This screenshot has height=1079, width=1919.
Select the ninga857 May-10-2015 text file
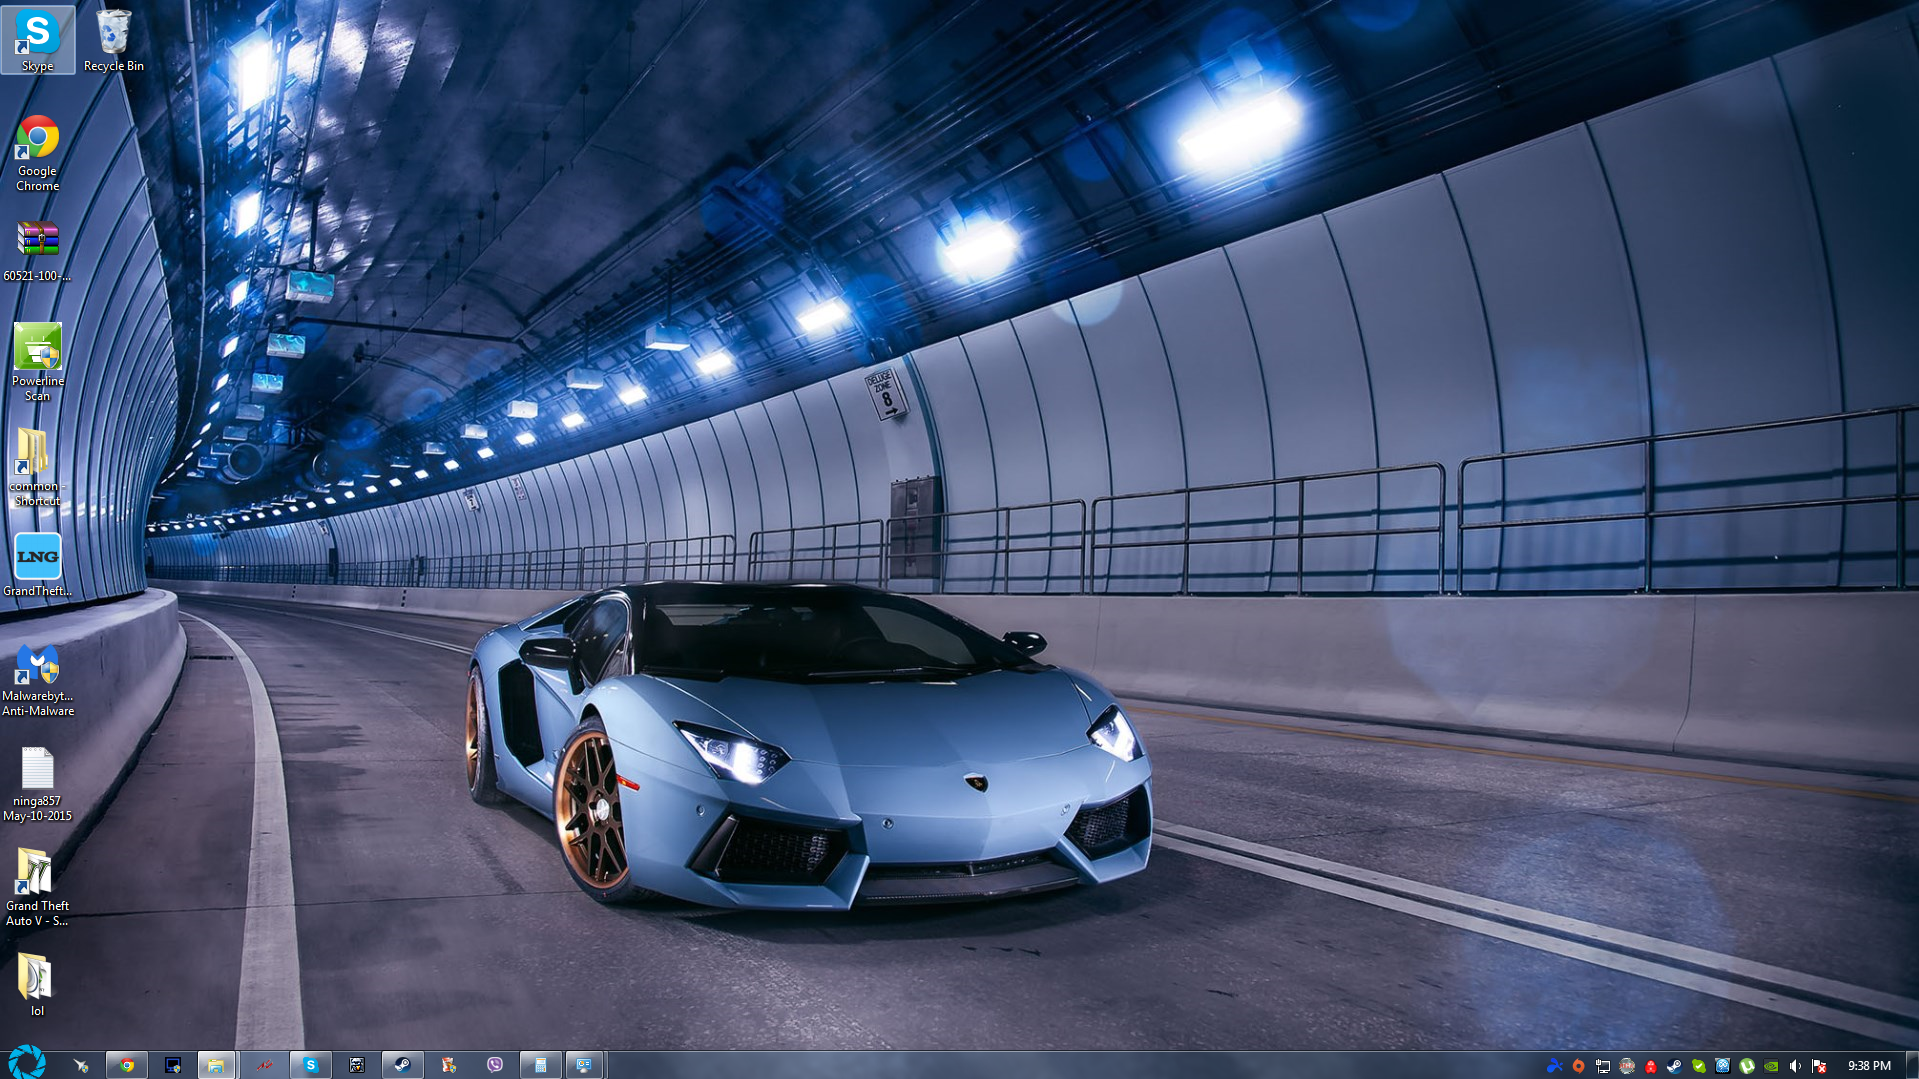click(37, 784)
